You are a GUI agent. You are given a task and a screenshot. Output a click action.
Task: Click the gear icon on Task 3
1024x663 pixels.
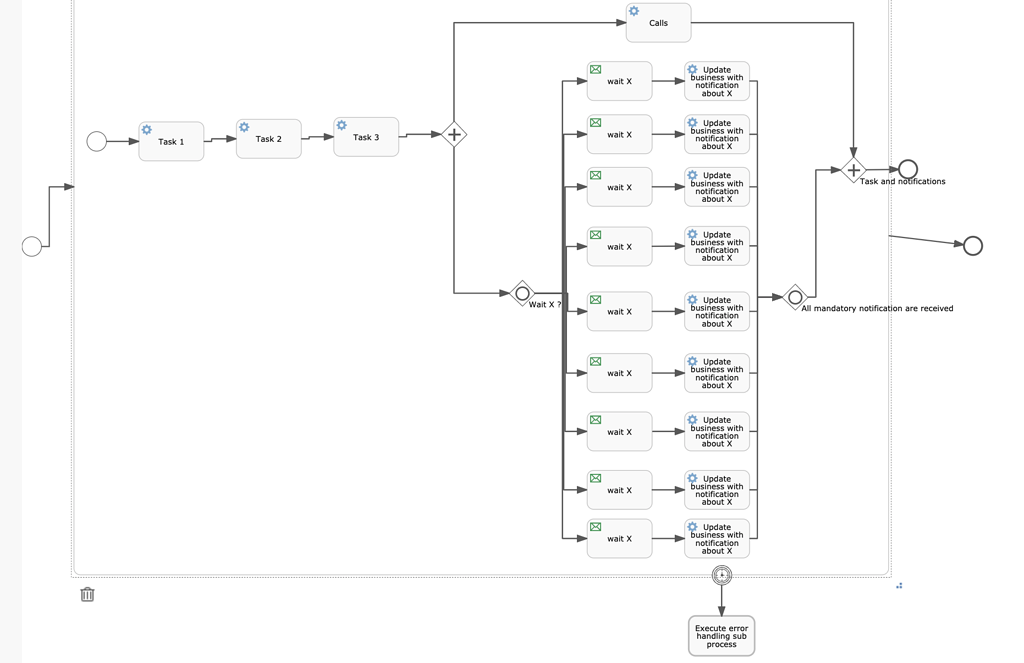click(x=341, y=124)
